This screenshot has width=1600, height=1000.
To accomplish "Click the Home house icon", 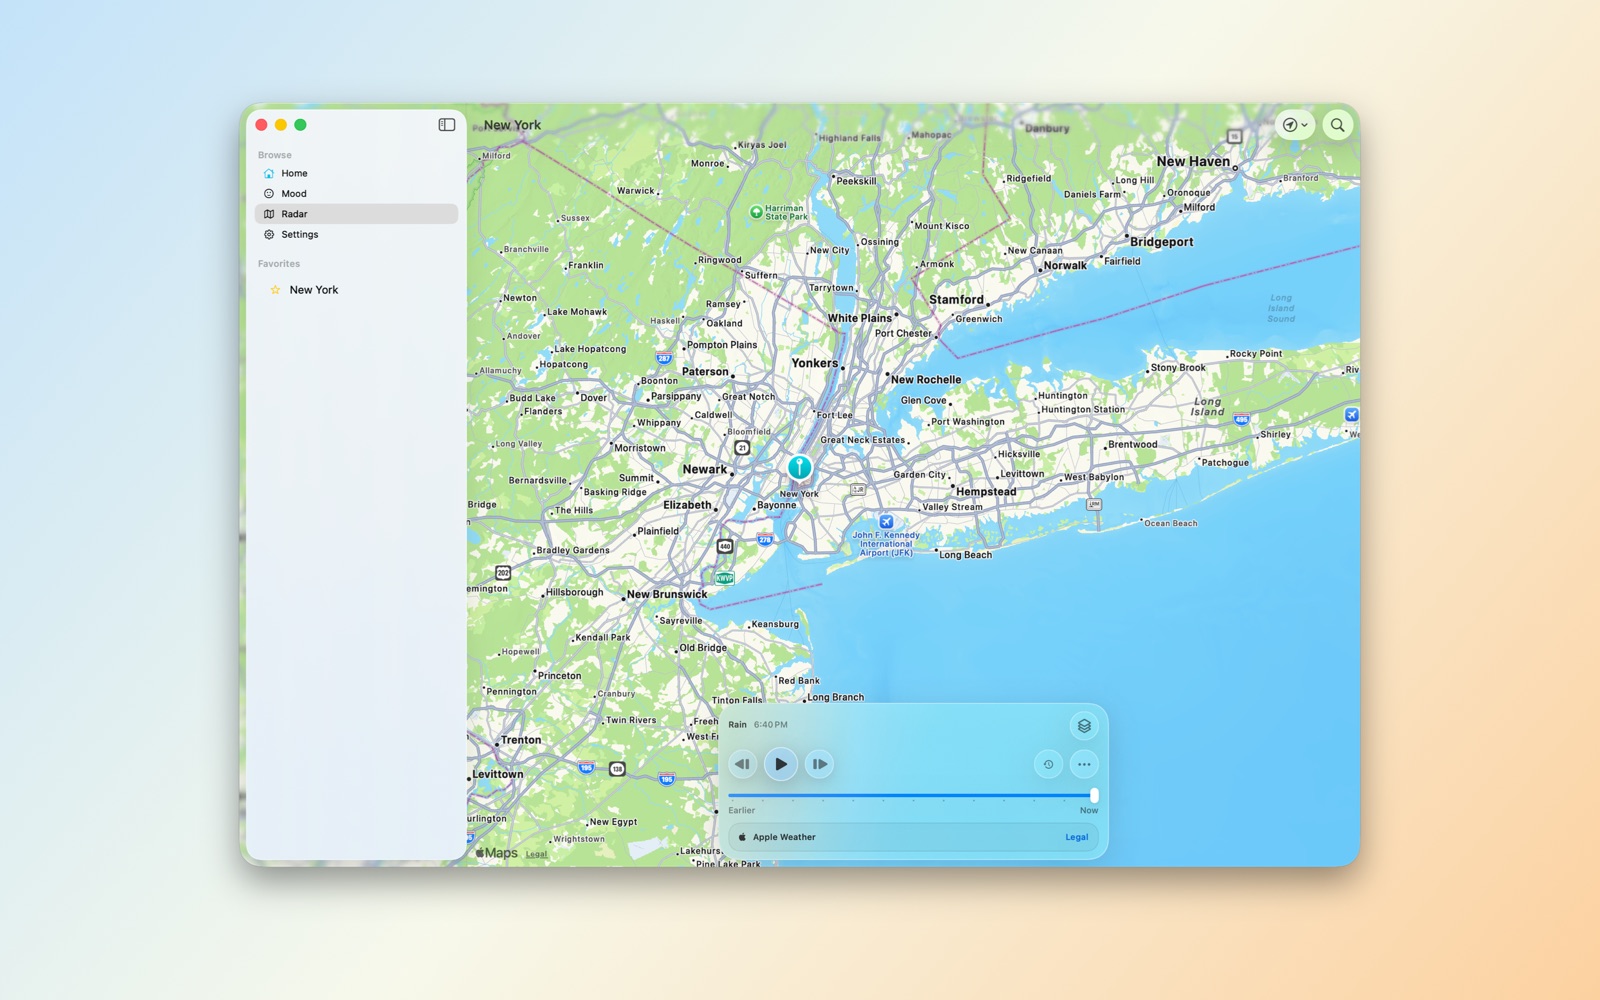I will pos(269,173).
